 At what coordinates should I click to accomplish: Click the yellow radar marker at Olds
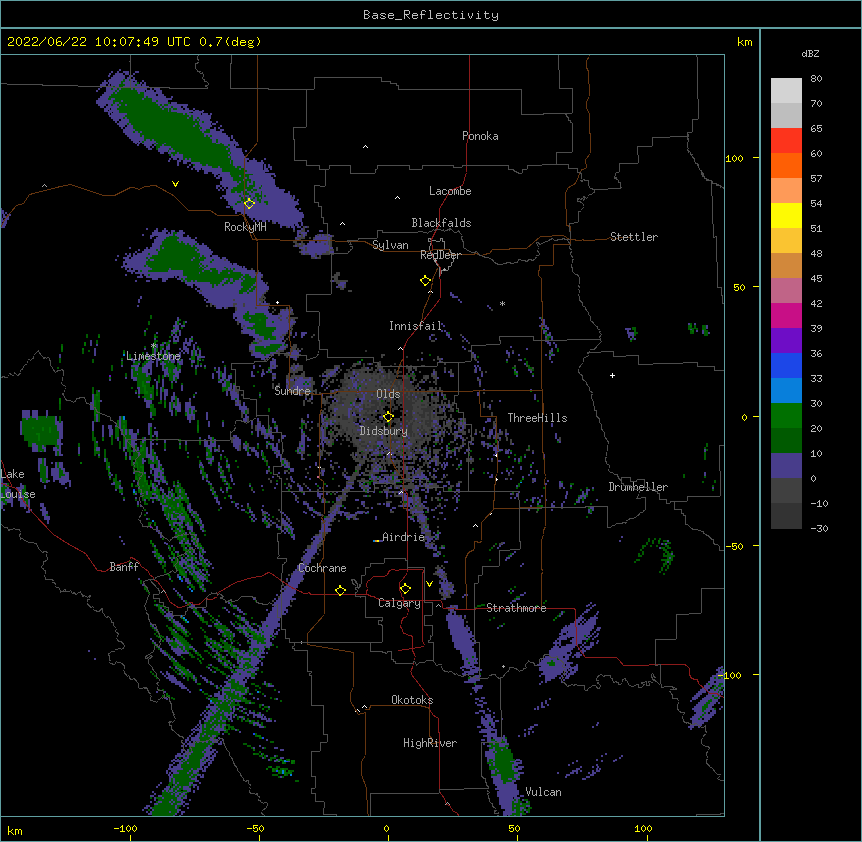388,417
